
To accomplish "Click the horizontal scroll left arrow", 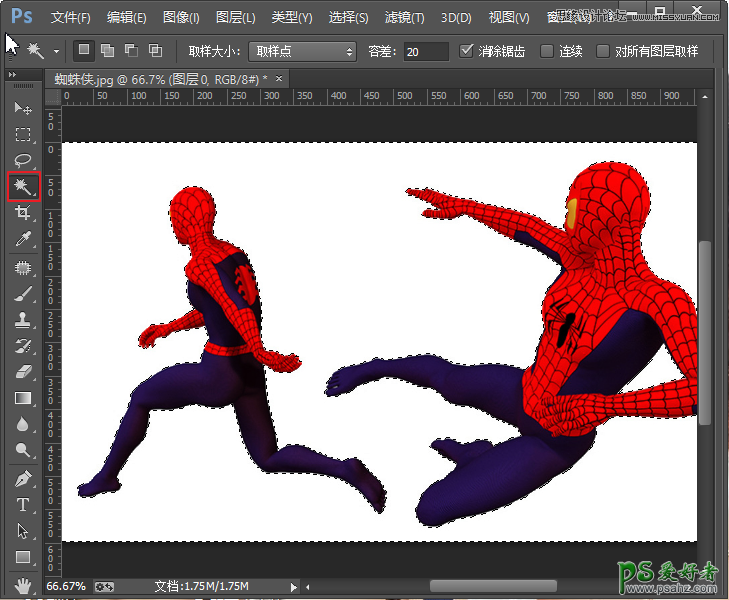I will coord(308,587).
